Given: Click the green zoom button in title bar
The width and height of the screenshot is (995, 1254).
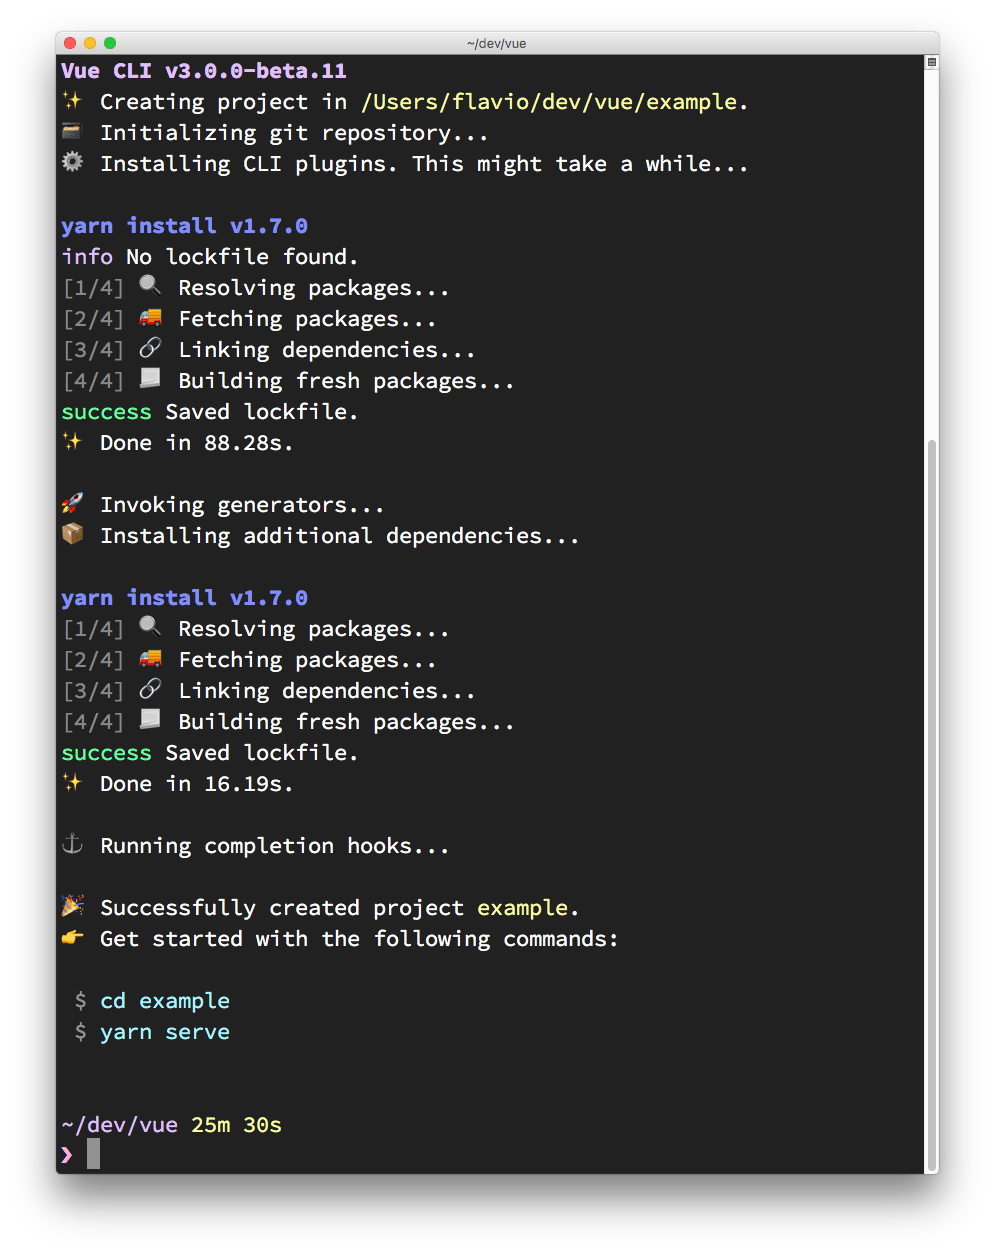Looking at the screenshot, I should point(110,43).
